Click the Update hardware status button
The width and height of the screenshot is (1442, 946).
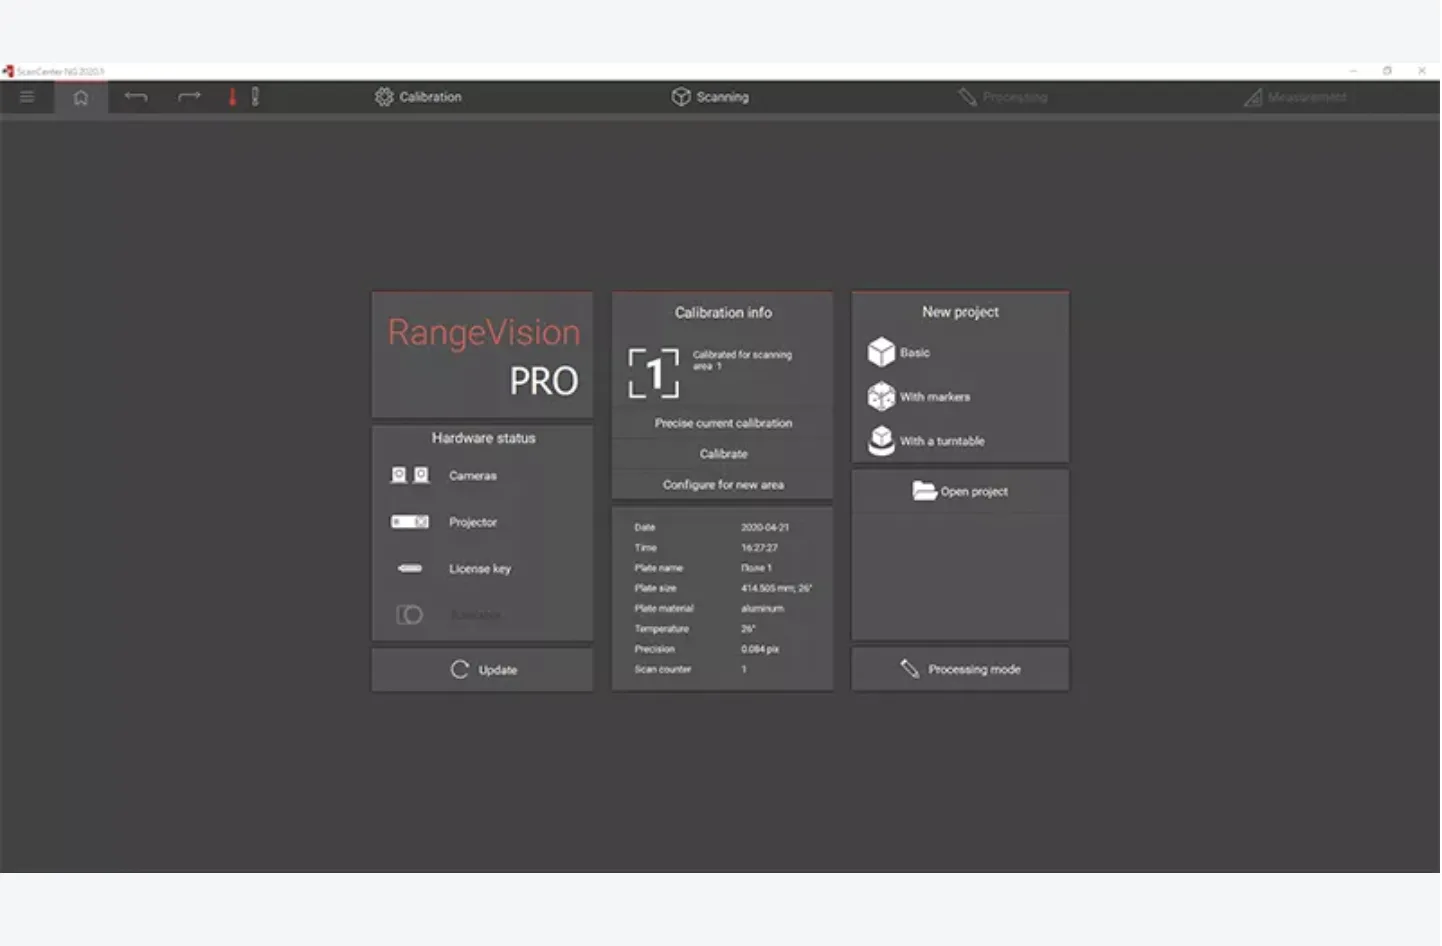483,670
